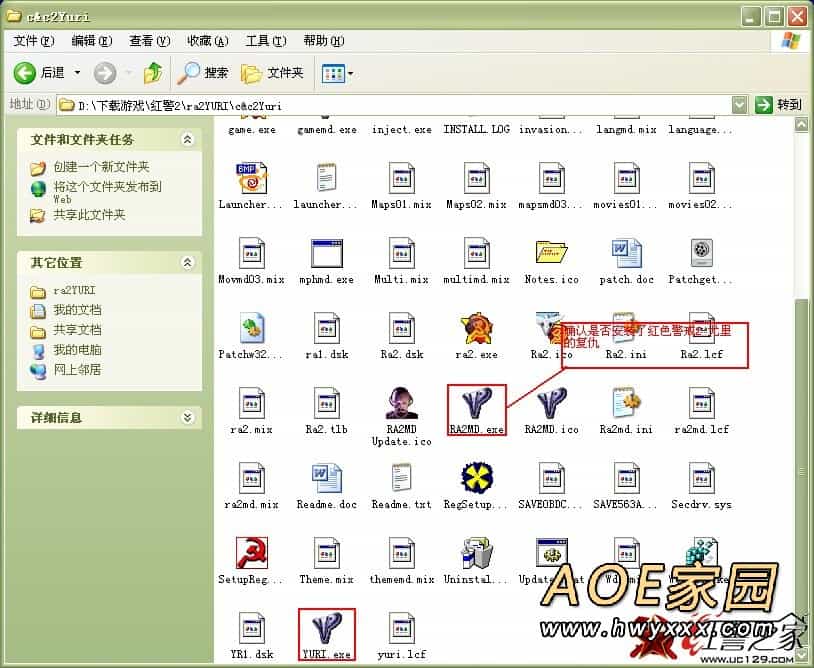Expand the 详细信息 panel
The width and height of the screenshot is (814, 668).
[187, 418]
